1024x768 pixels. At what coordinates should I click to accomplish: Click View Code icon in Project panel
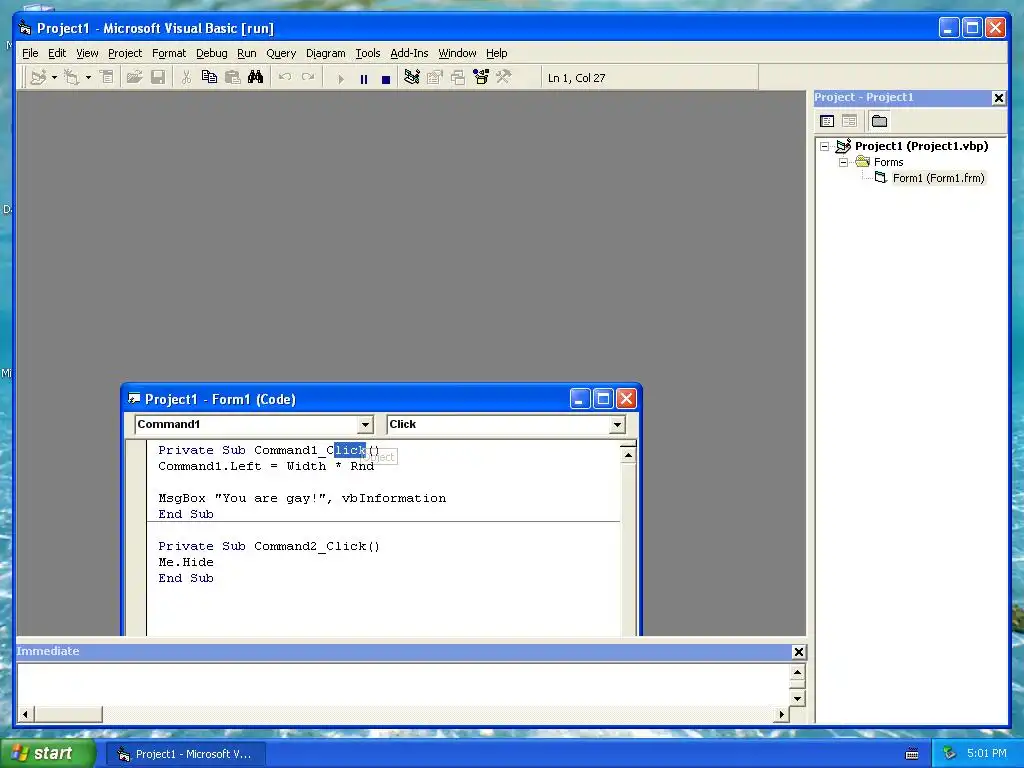827,121
